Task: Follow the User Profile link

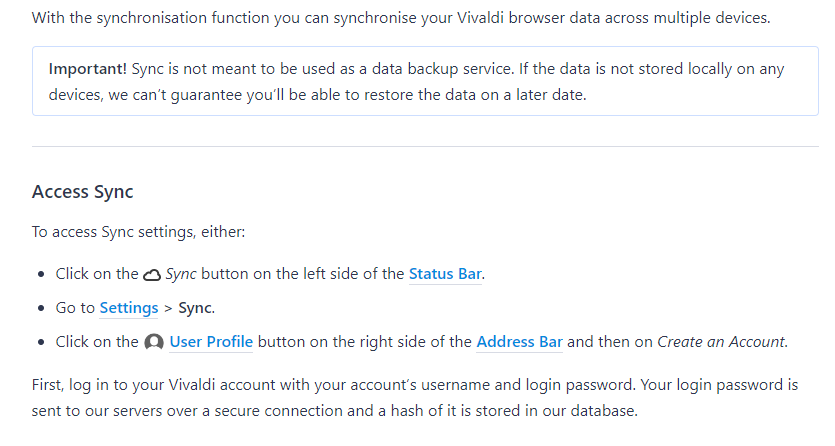Action: 211,342
